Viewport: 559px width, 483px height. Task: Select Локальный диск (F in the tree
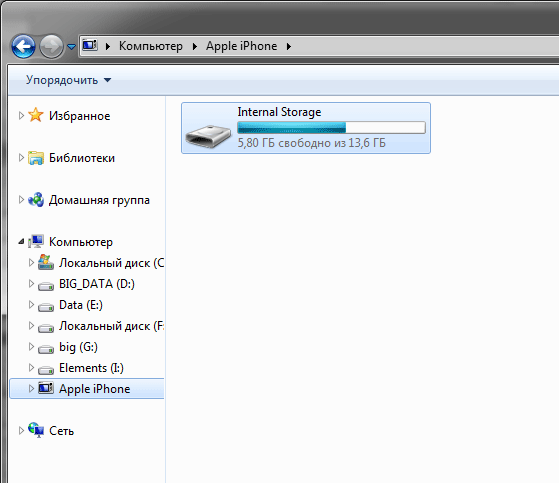pos(112,326)
